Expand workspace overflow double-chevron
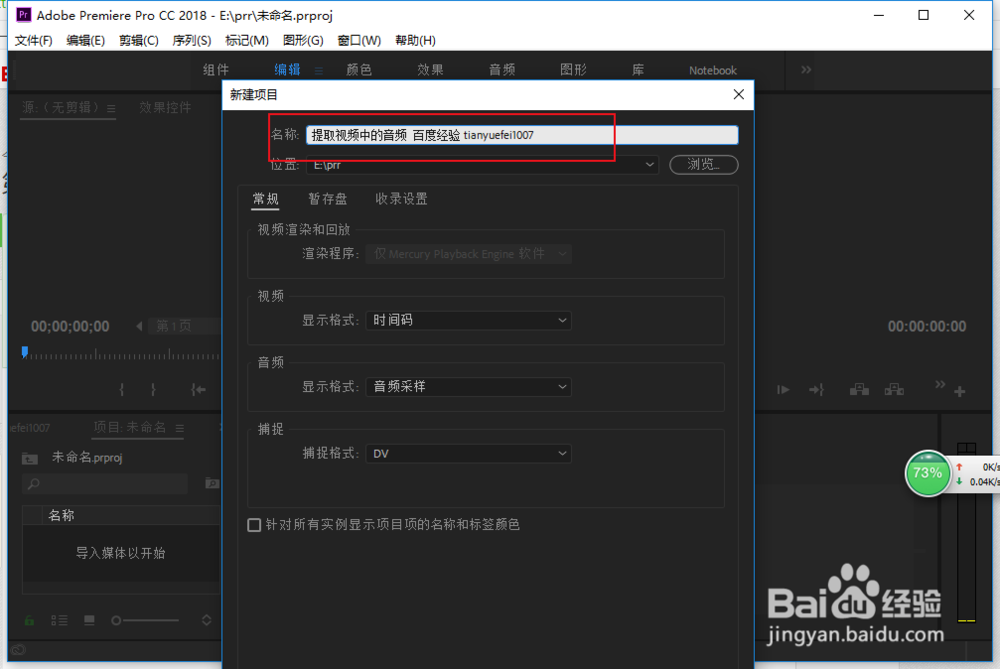Image resolution: width=1000 pixels, height=669 pixels. point(806,70)
